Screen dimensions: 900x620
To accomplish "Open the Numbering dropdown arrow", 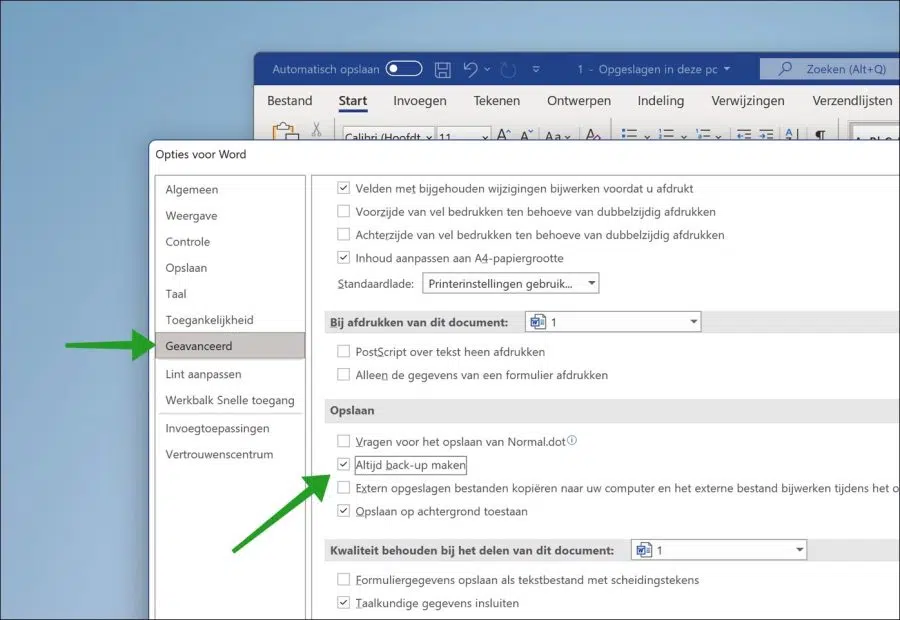I will [684, 137].
